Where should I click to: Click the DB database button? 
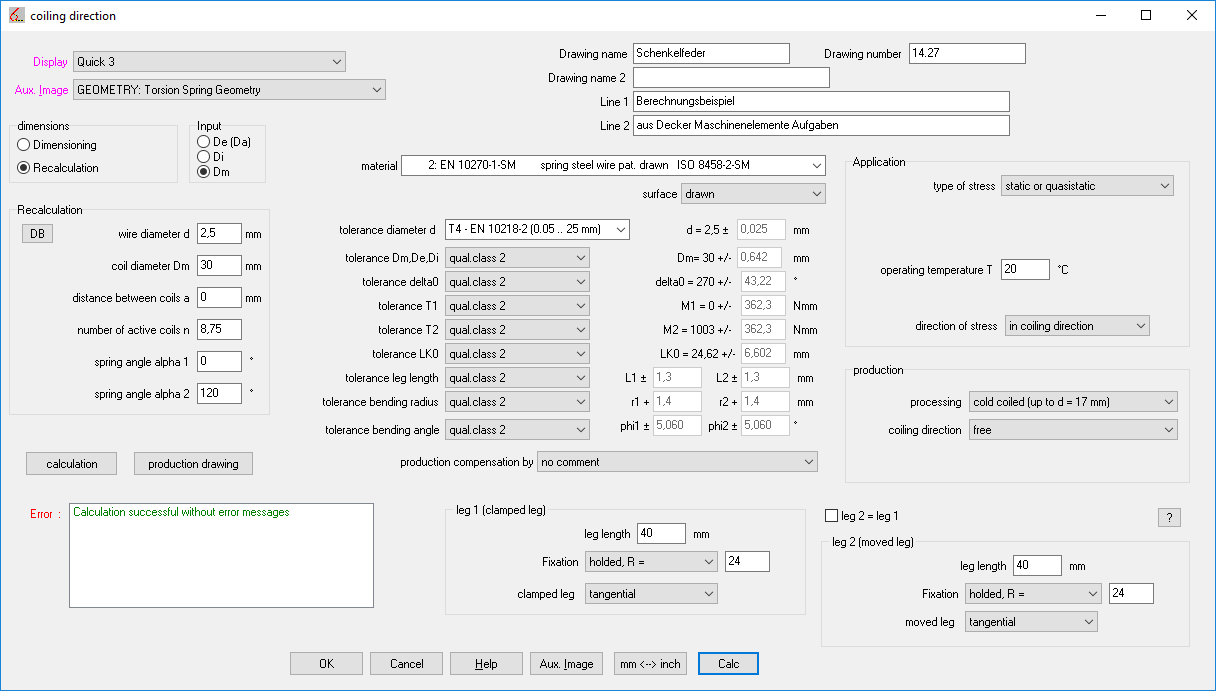tap(37, 233)
